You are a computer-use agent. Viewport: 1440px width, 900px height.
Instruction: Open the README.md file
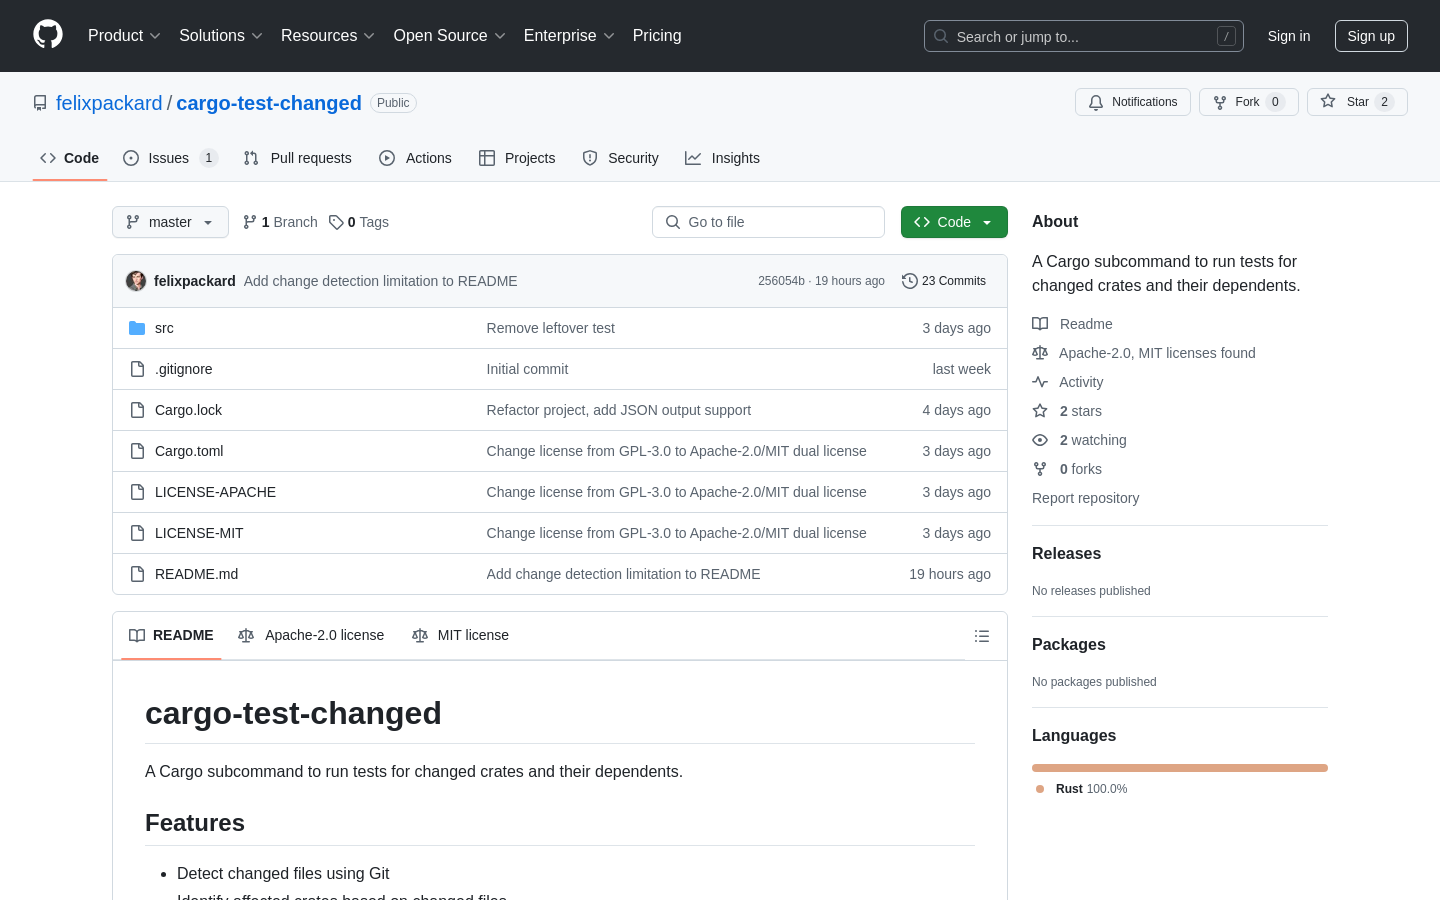[197, 574]
